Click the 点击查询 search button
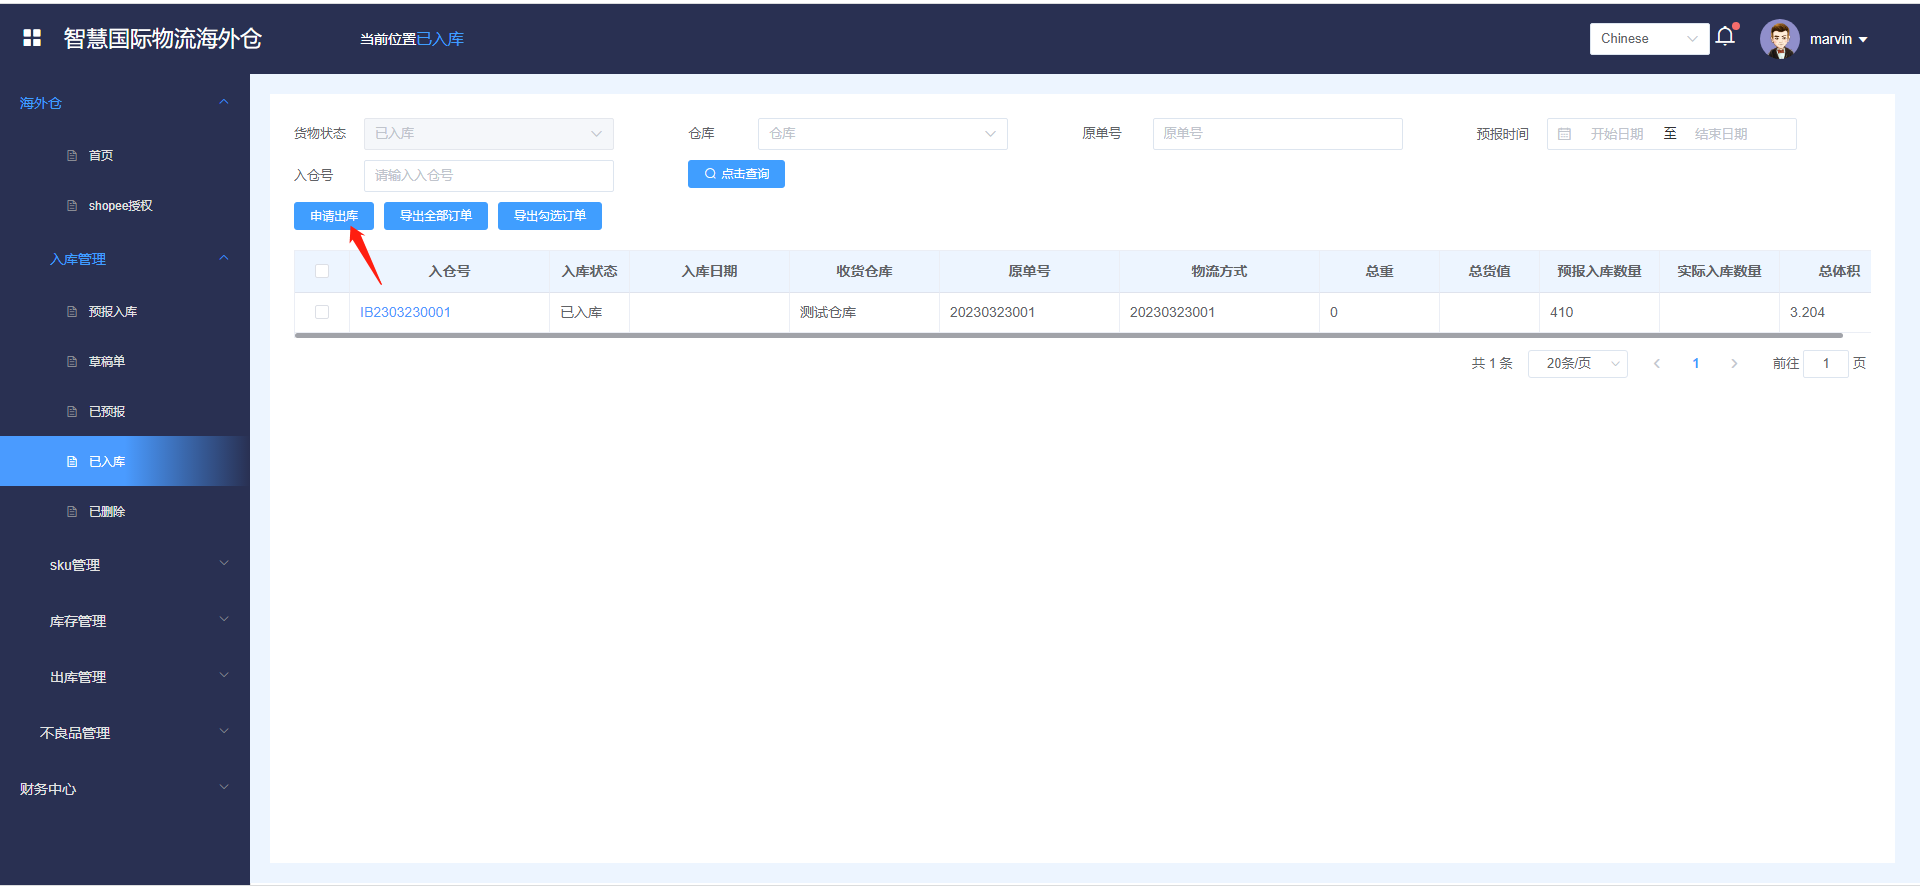Viewport: 1920px width, 887px height. (736, 174)
